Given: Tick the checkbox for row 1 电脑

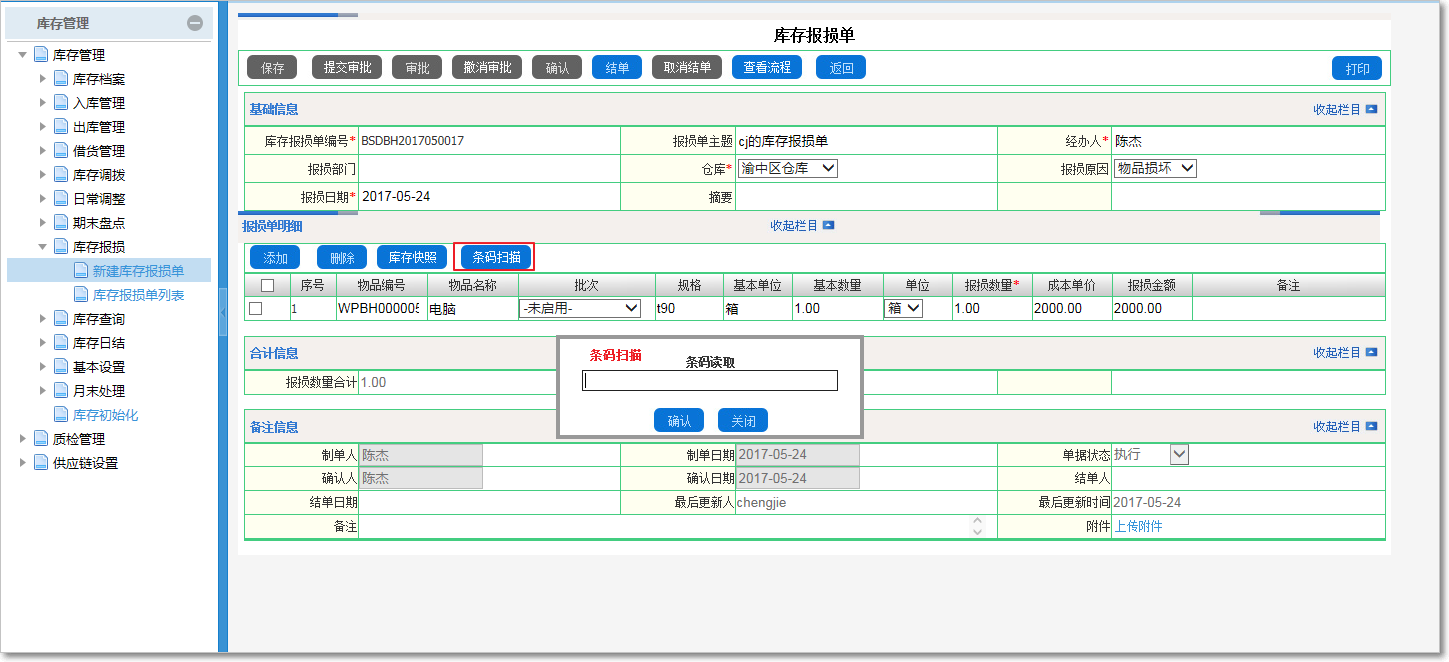Looking at the screenshot, I should 255,309.
